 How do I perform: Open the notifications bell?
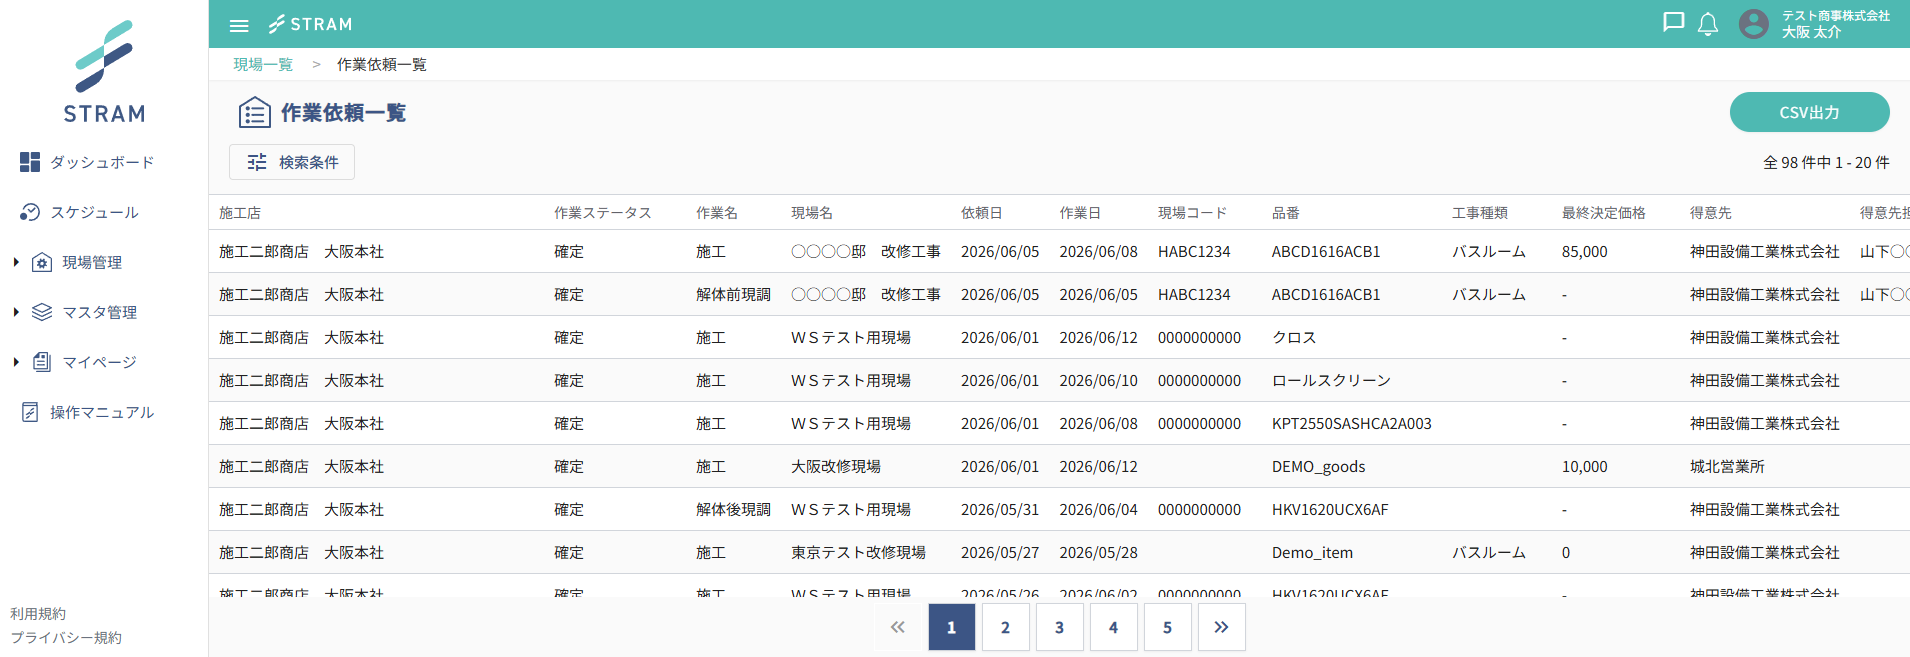tap(1708, 24)
